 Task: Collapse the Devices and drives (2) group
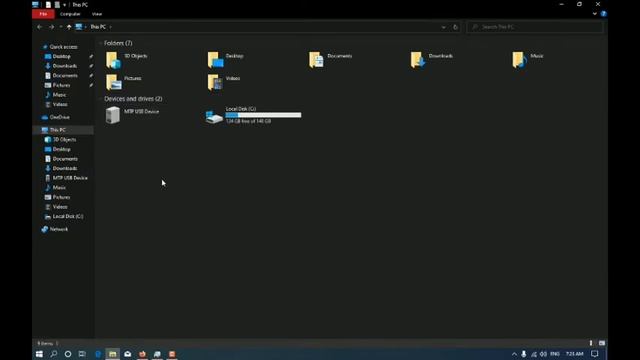pos(100,99)
